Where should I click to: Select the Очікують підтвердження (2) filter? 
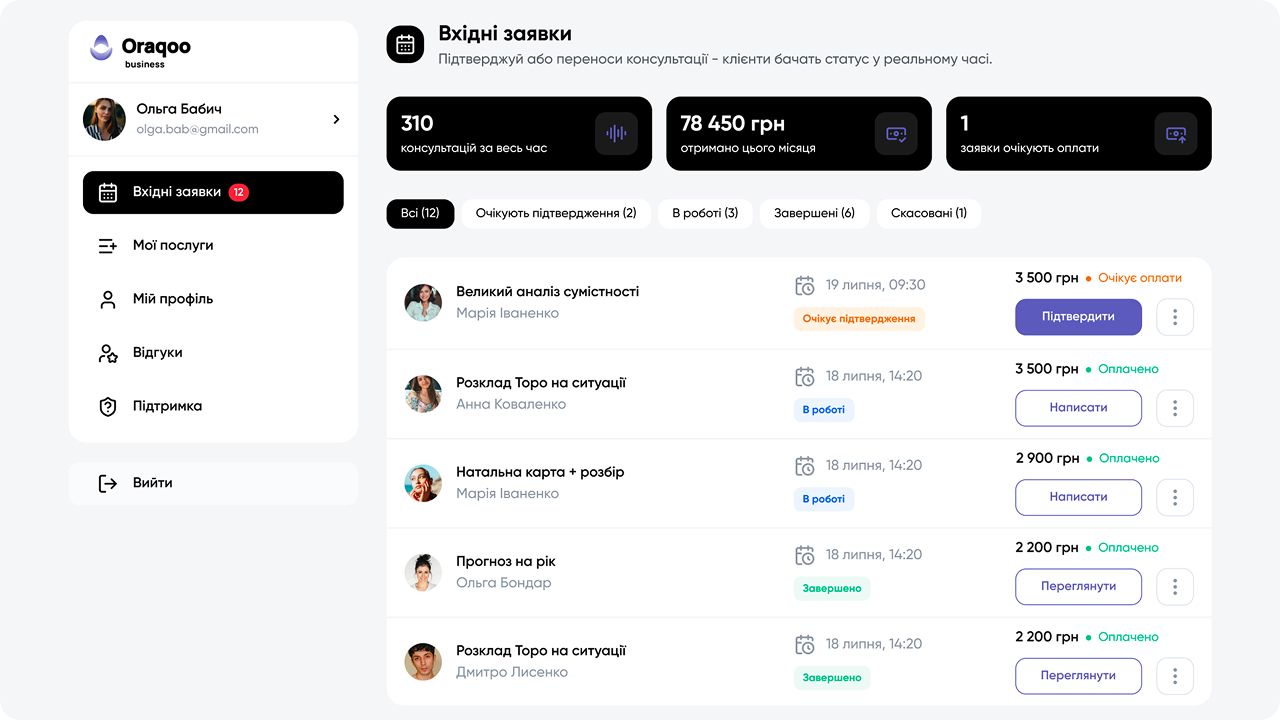coord(556,213)
